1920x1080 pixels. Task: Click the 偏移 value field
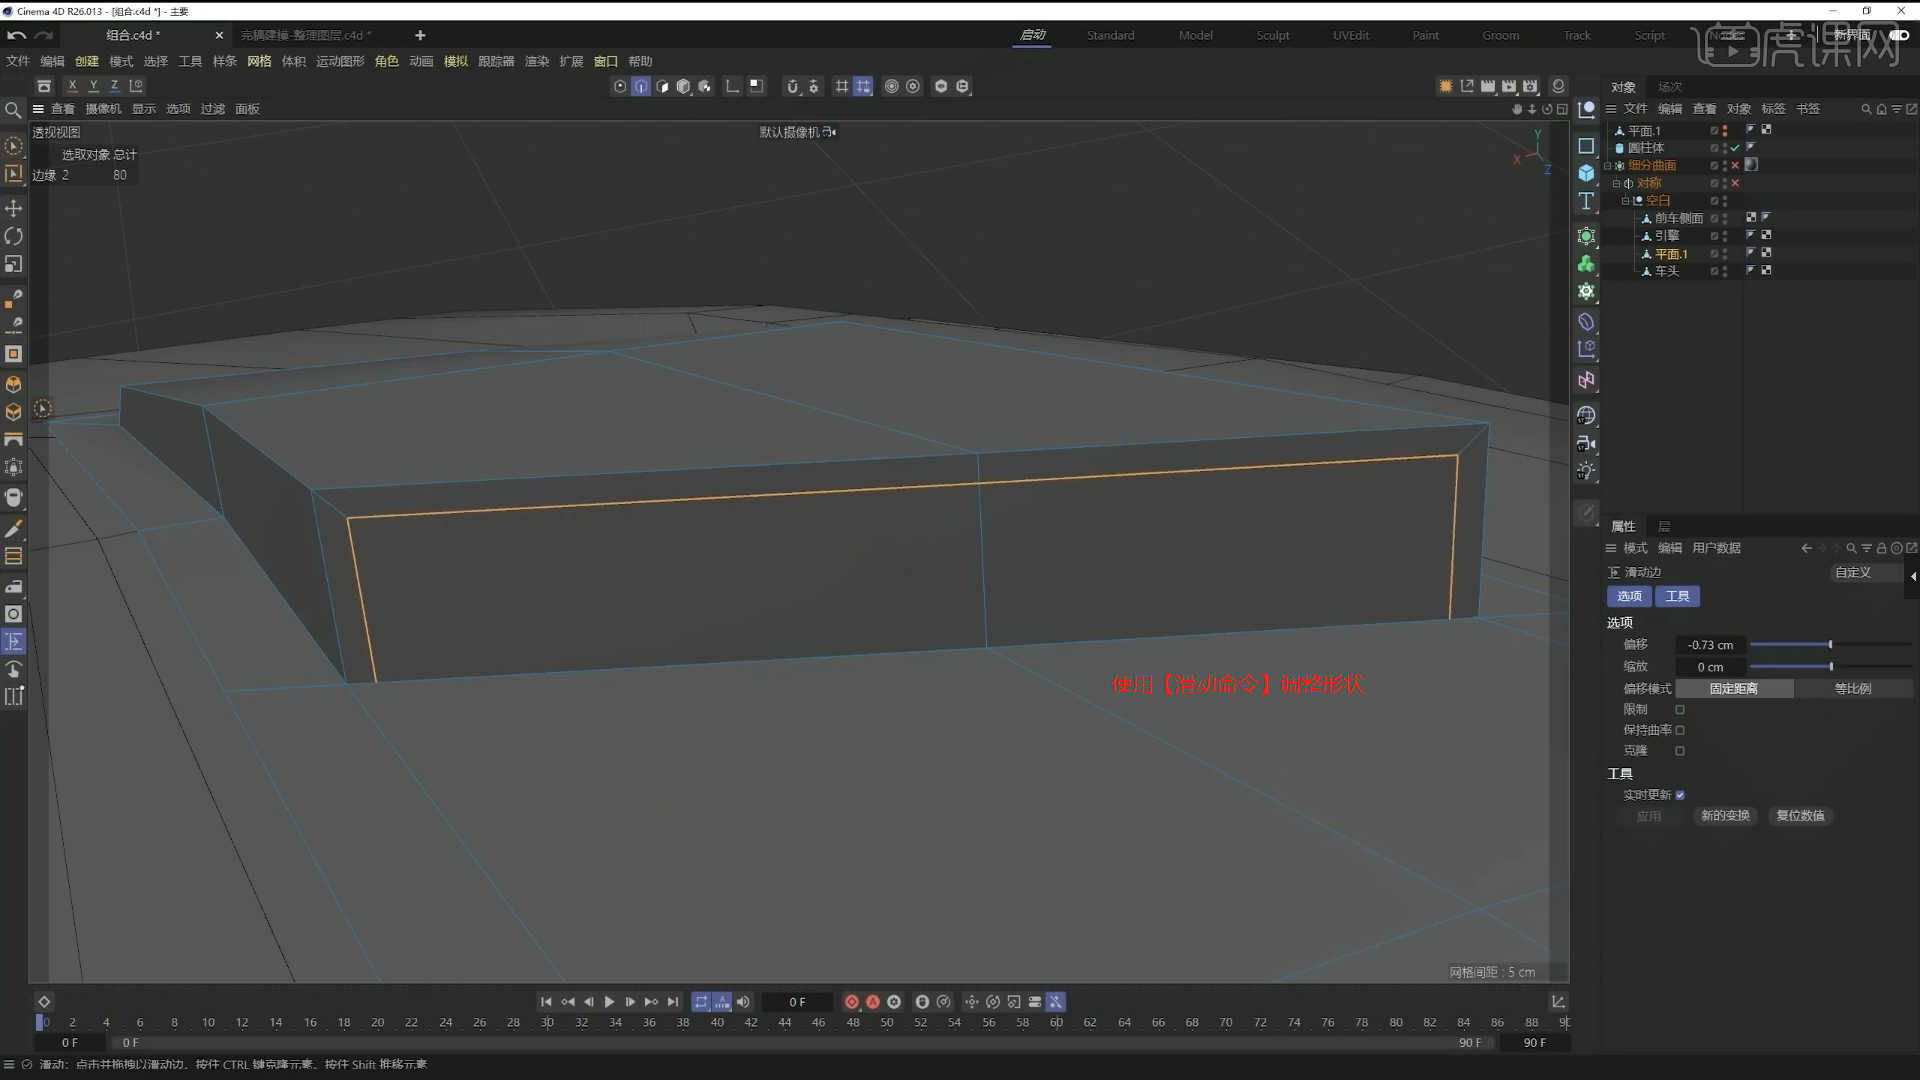tap(1710, 645)
